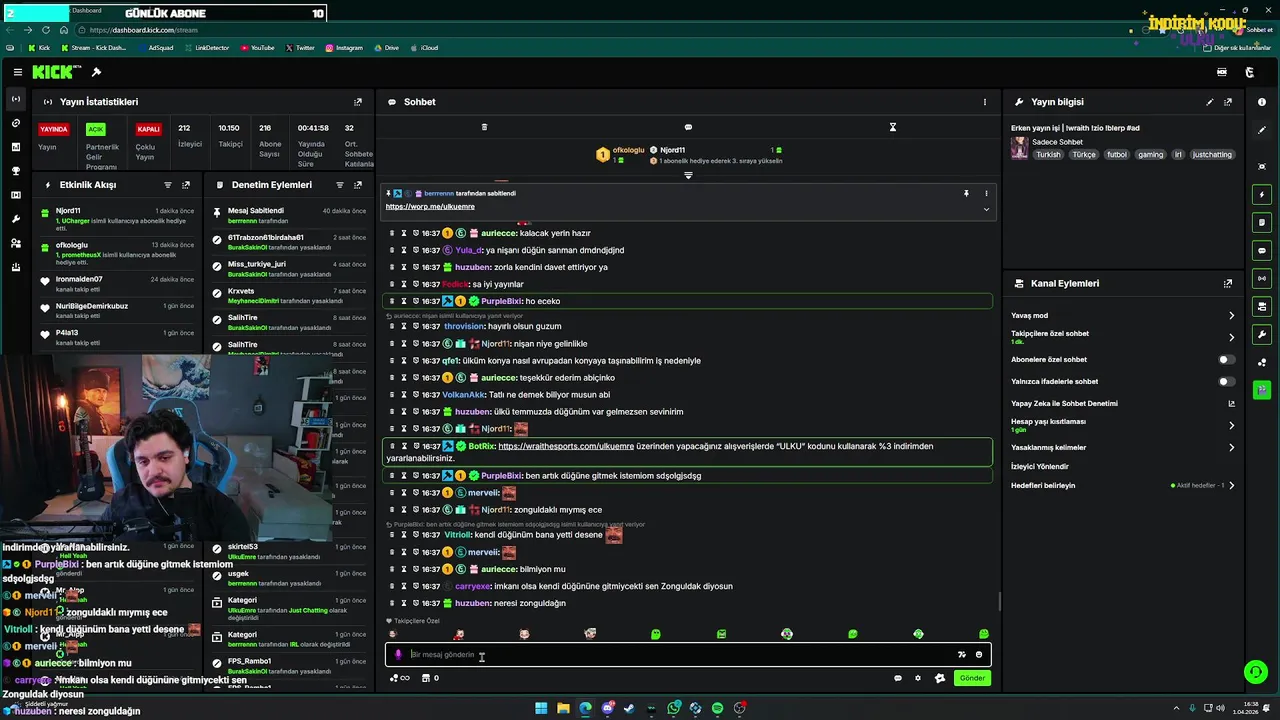This screenshot has height=720, width=1280.
Task: Open the LinkDetector bookmark
Action: (x=206, y=47)
